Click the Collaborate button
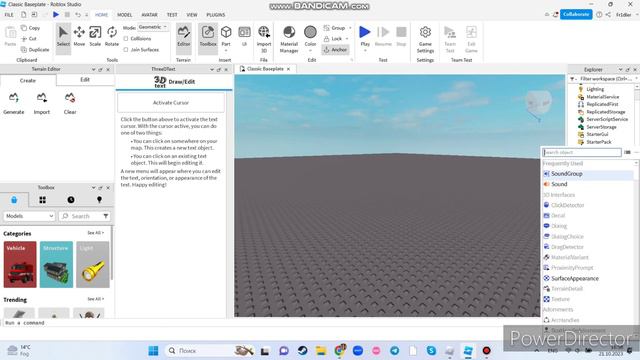This screenshot has width=640, height=360. [576, 14]
